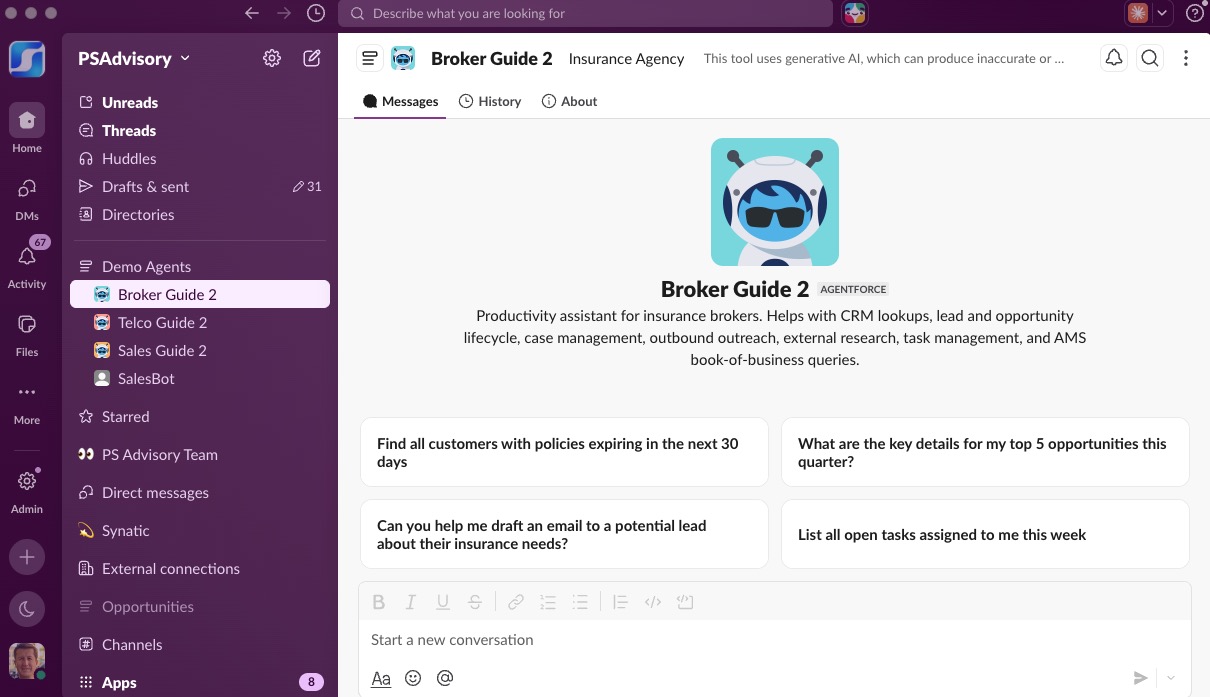Select Sales Guide 2 agent
Viewport: 1210px width, 697px height.
(x=200, y=350)
